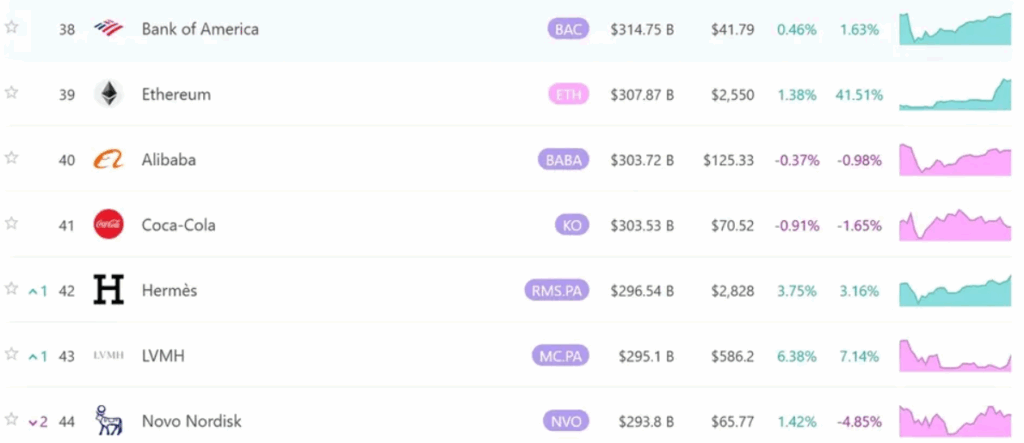Add Coca-Cola to favorites with star
This screenshot has width=1024, height=443.
(11, 223)
